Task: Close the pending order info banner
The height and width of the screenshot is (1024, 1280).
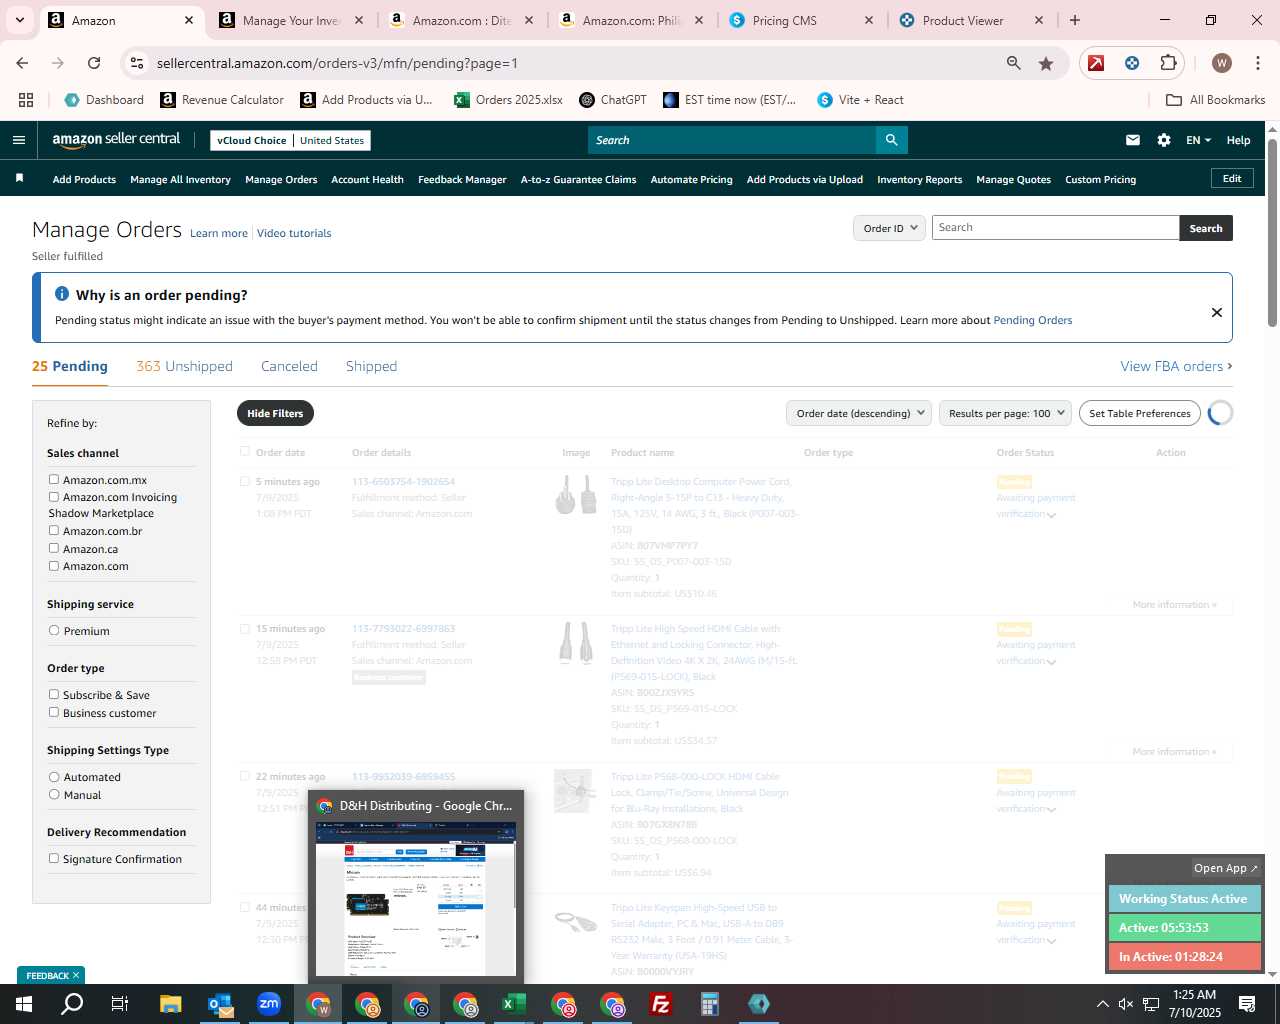Action: (x=1217, y=312)
